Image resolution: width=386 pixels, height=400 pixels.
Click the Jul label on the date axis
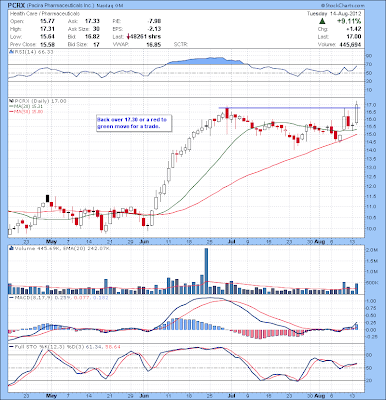click(231, 241)
